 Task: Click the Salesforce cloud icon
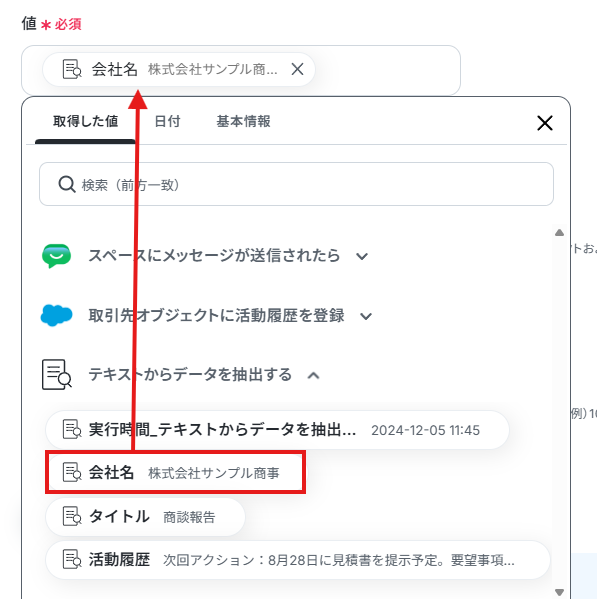(x=57, y=315)
